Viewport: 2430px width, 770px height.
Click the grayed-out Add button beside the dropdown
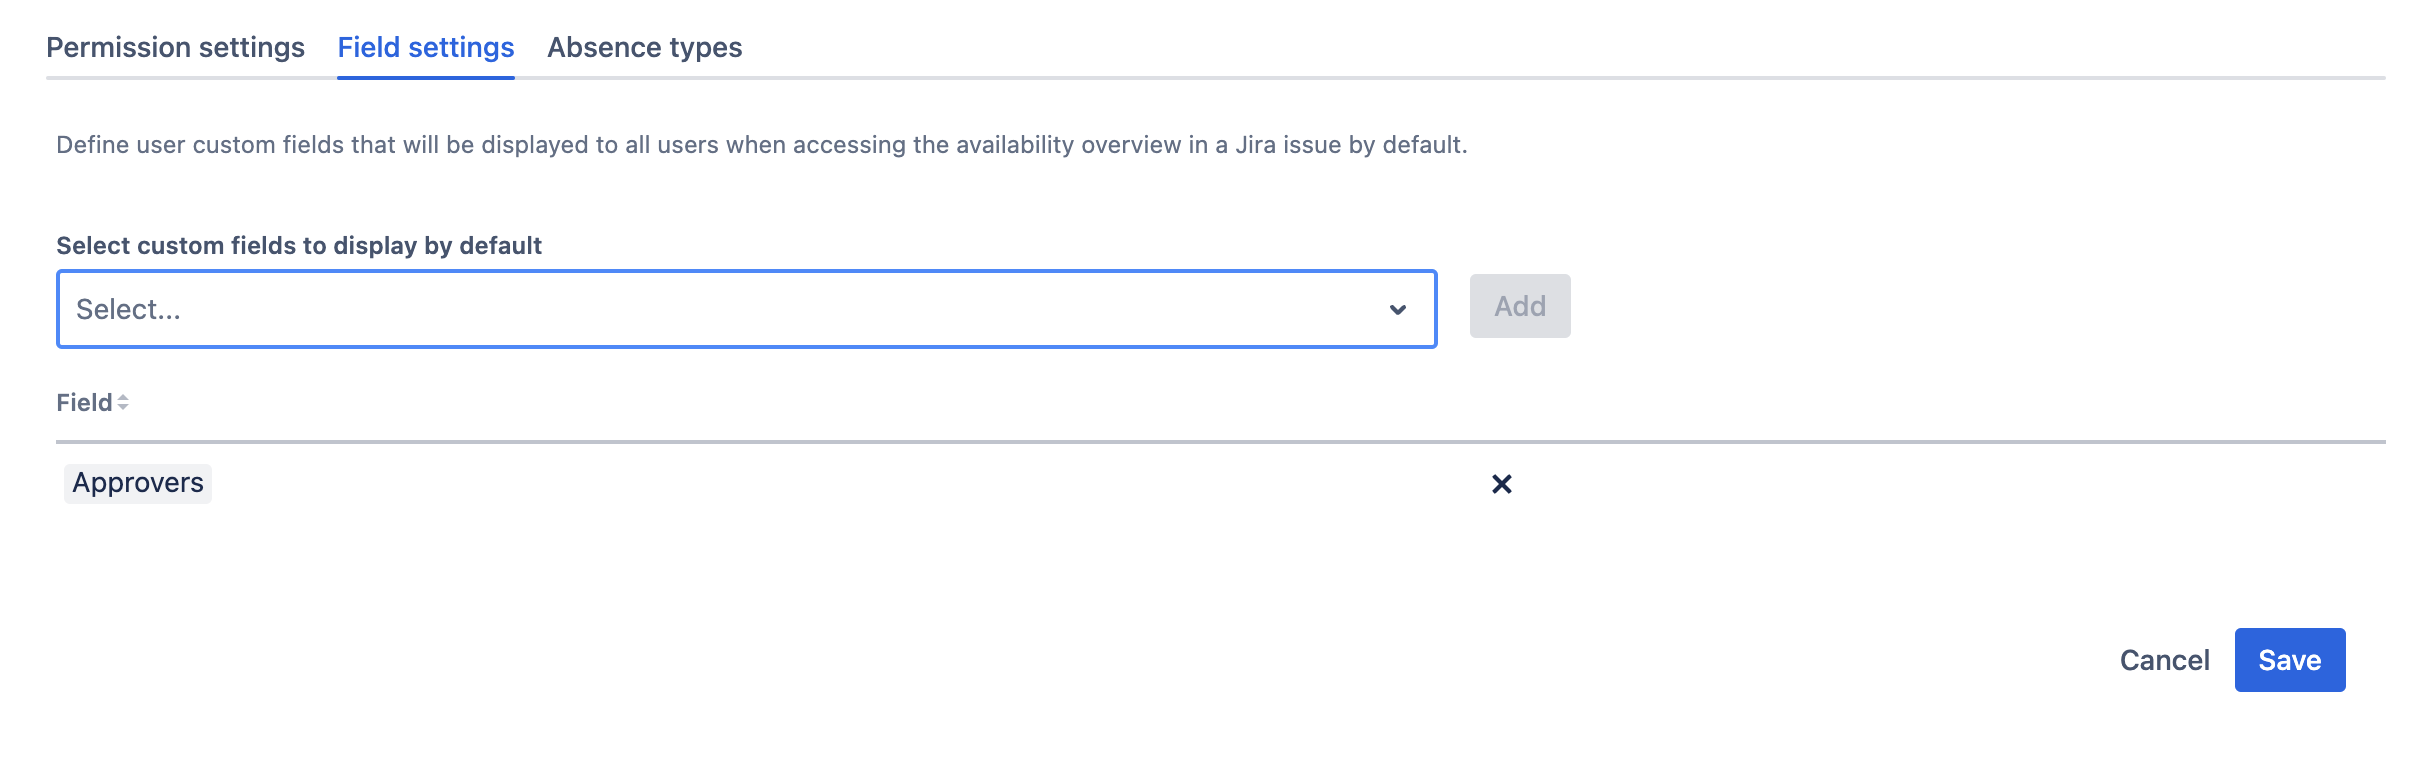pos(1519,306)
